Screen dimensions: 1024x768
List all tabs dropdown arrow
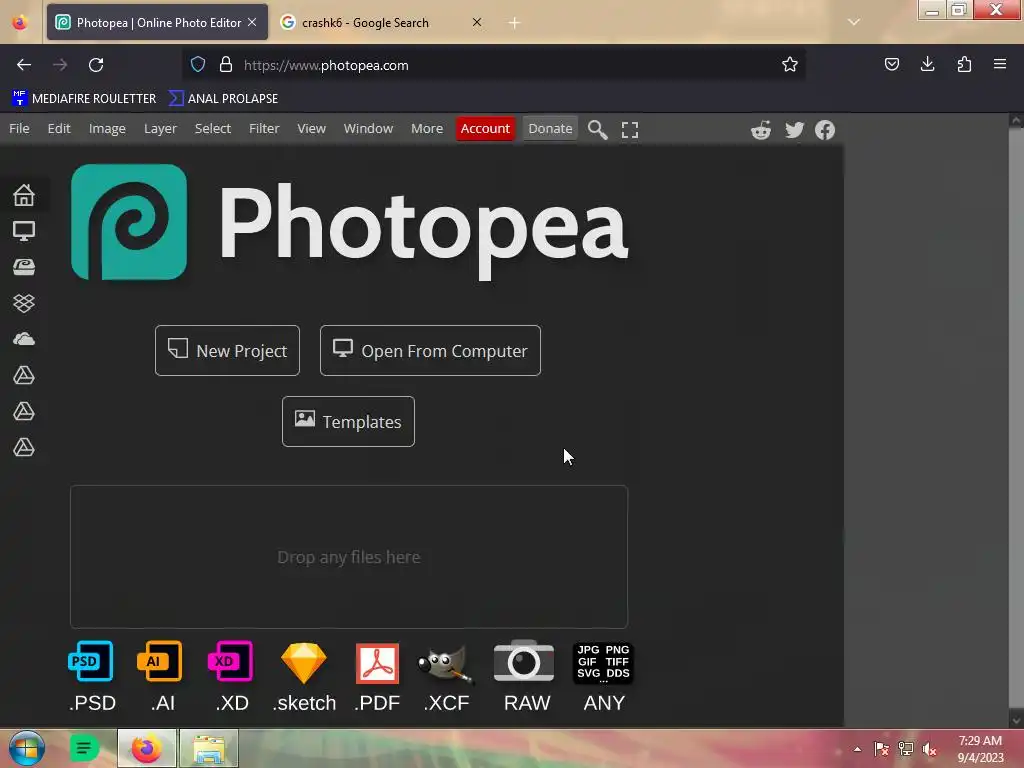pos(854,22)
